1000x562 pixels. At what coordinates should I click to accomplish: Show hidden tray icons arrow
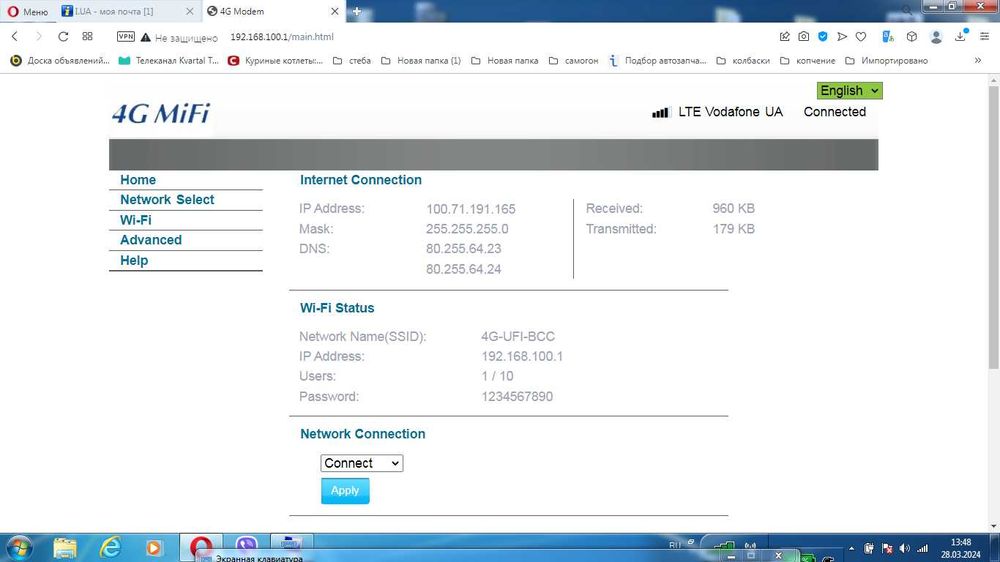pos(851,549)
